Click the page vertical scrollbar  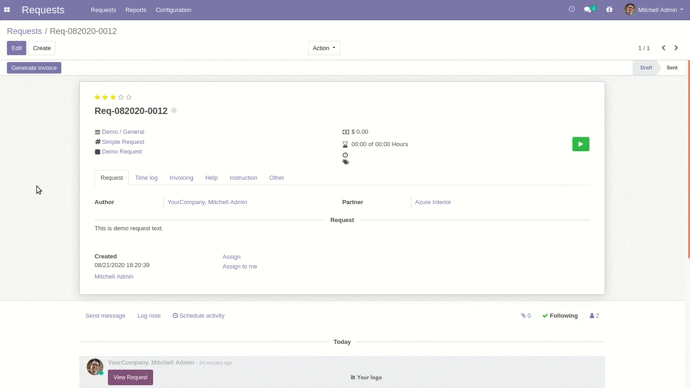tap(688, 159)
